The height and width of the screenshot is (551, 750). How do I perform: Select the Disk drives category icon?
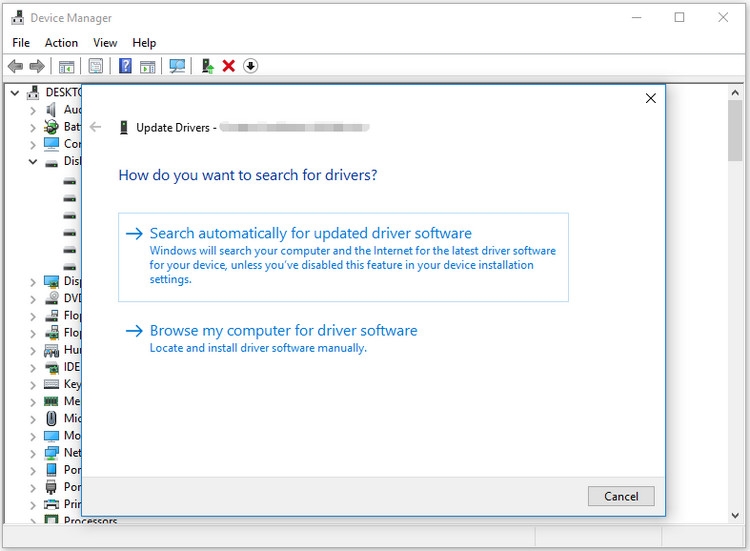[51, 164]
